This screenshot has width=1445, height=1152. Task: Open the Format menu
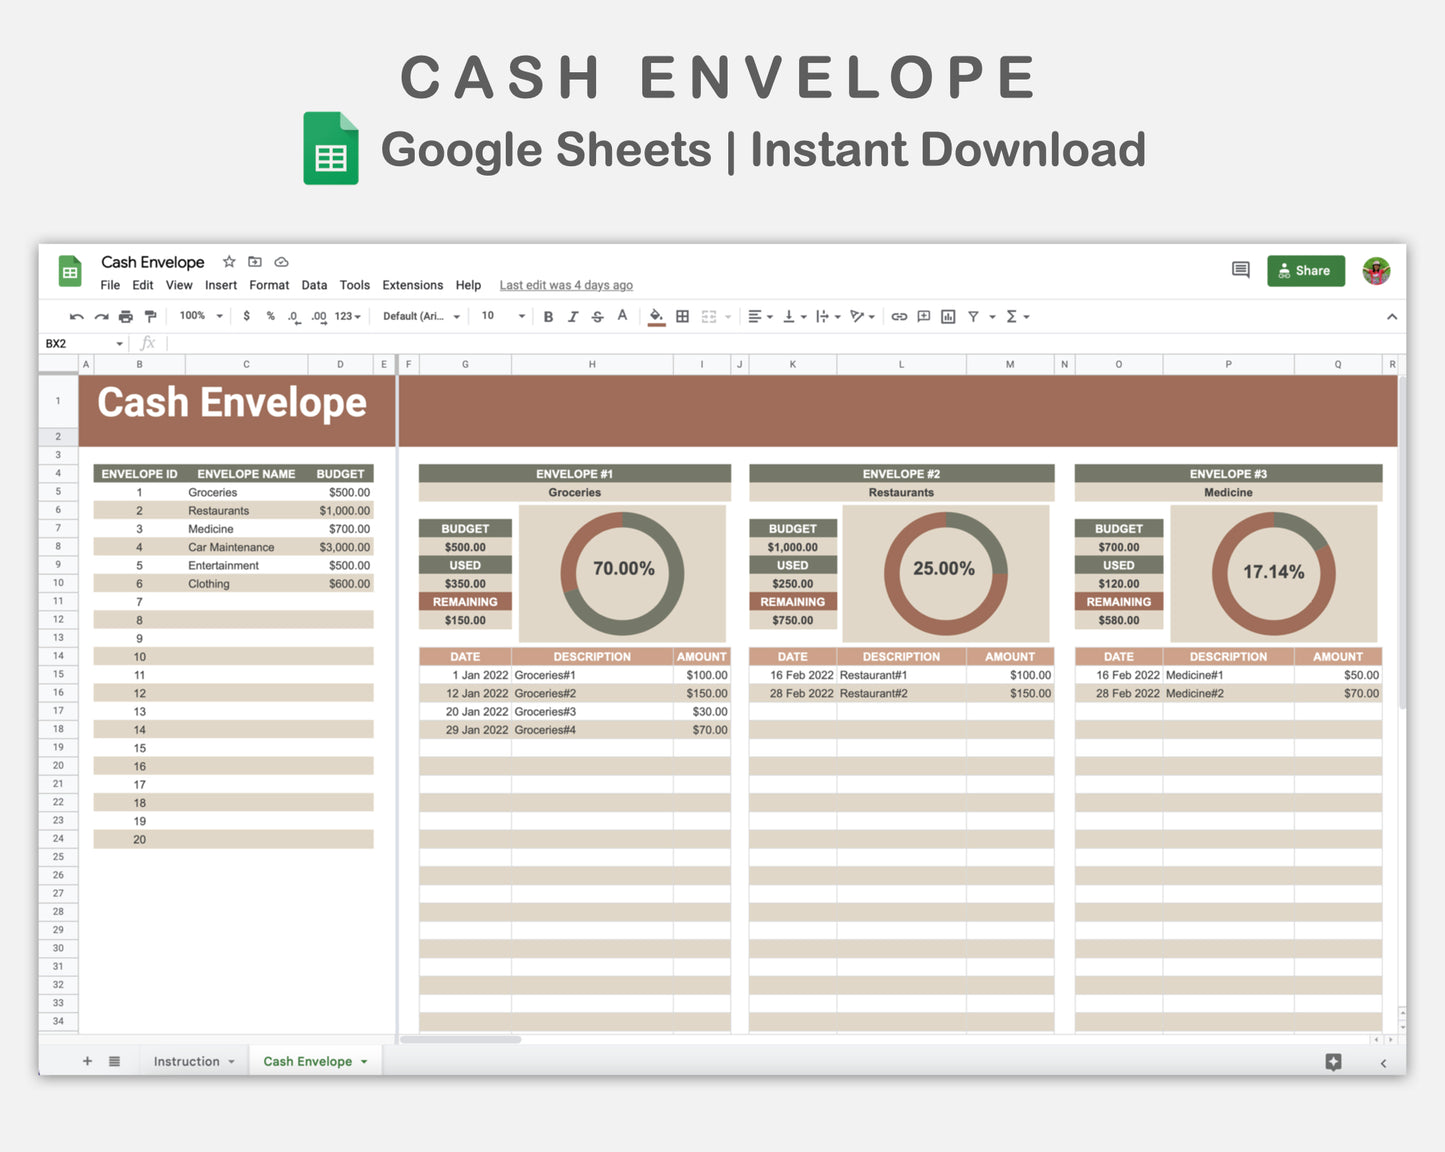(x=268, y=285)
